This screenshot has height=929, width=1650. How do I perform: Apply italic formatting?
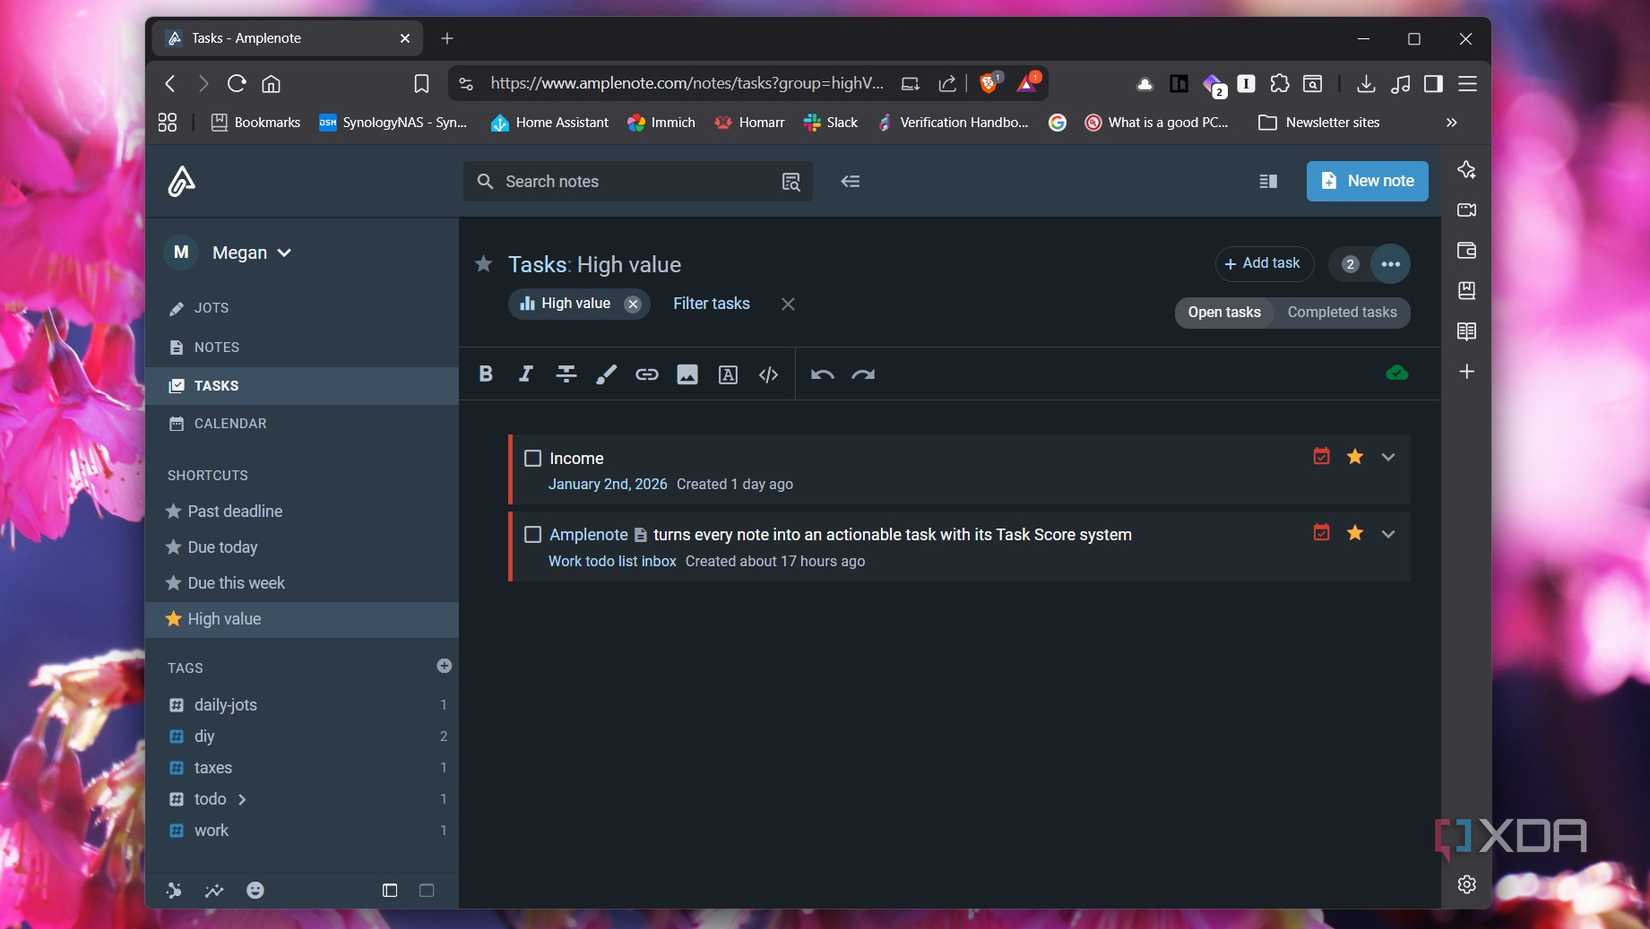pyautogui.click(x=525, y=374)
